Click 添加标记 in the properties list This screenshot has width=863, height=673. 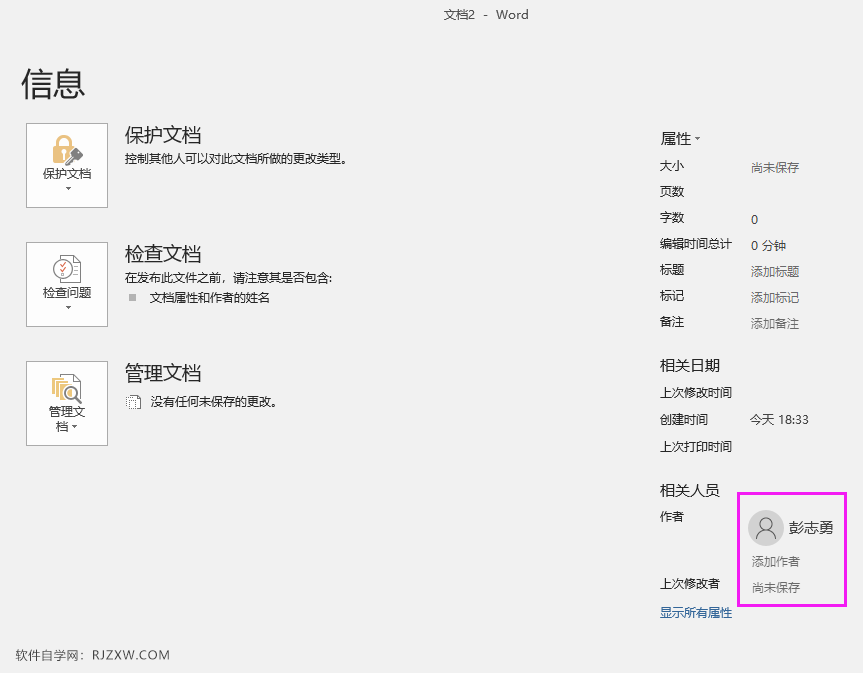tap(773, 296)
